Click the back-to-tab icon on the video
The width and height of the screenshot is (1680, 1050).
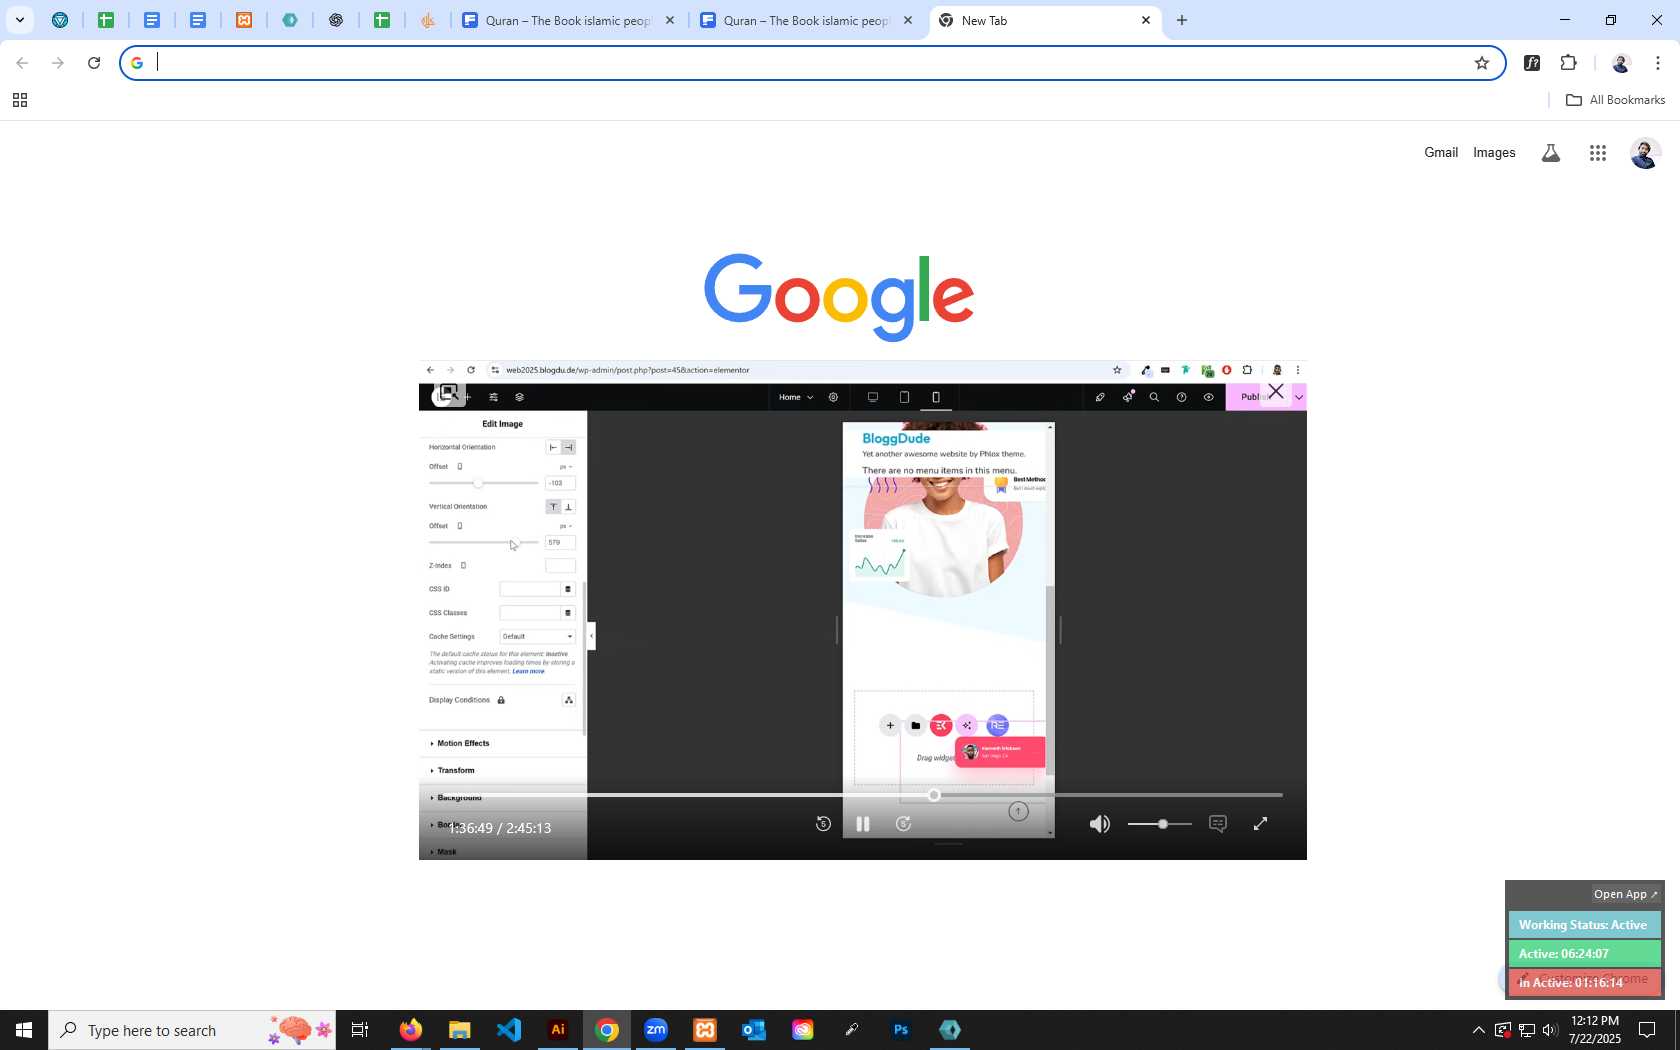[448, 392]
